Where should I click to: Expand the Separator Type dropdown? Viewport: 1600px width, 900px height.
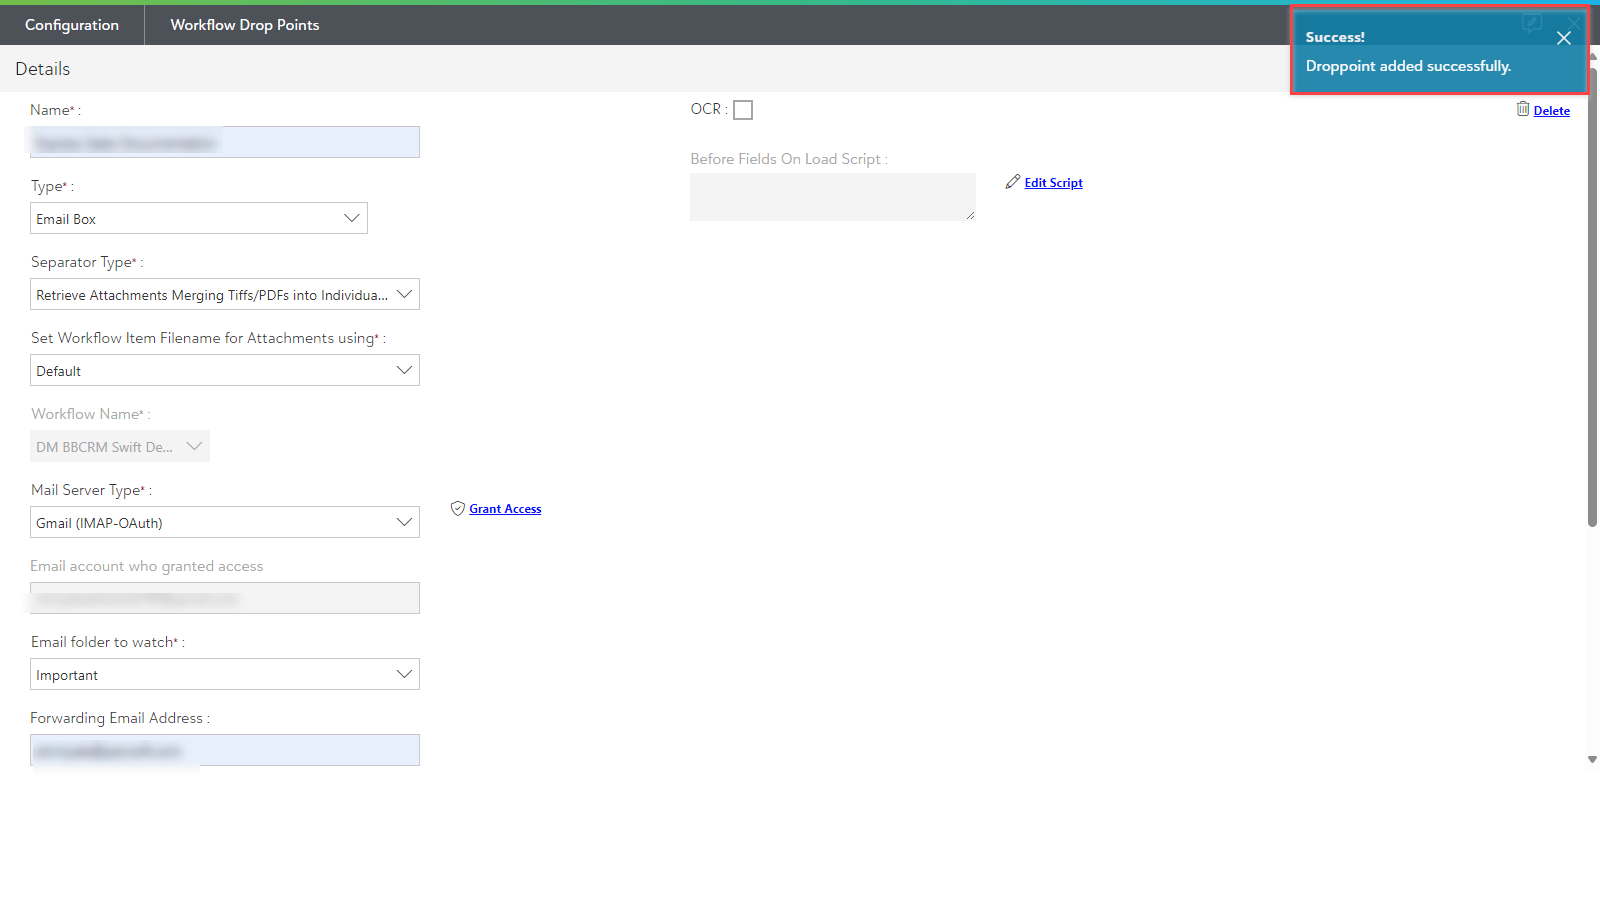point(225,294)
